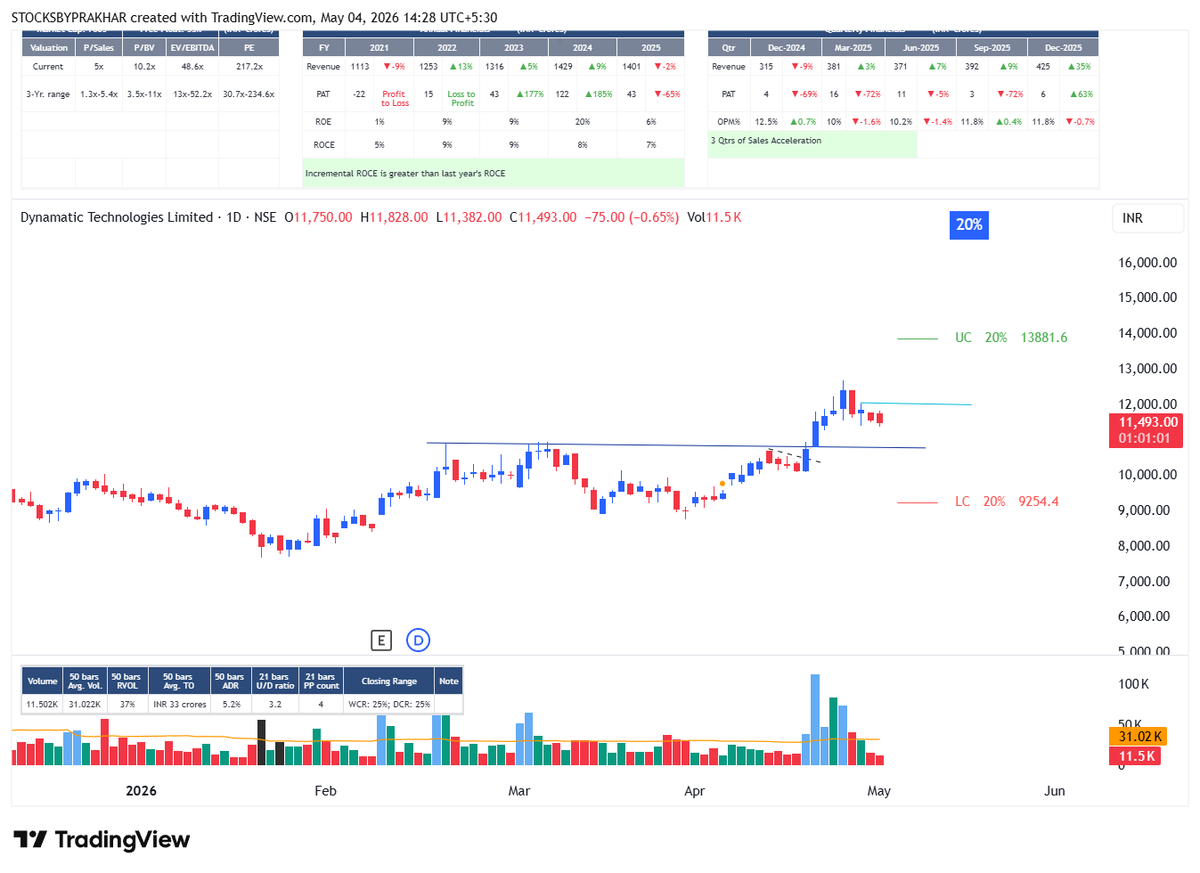Select the 2024 revenue value 1429
1200x873 pixels.
click(x=565, y=67)
